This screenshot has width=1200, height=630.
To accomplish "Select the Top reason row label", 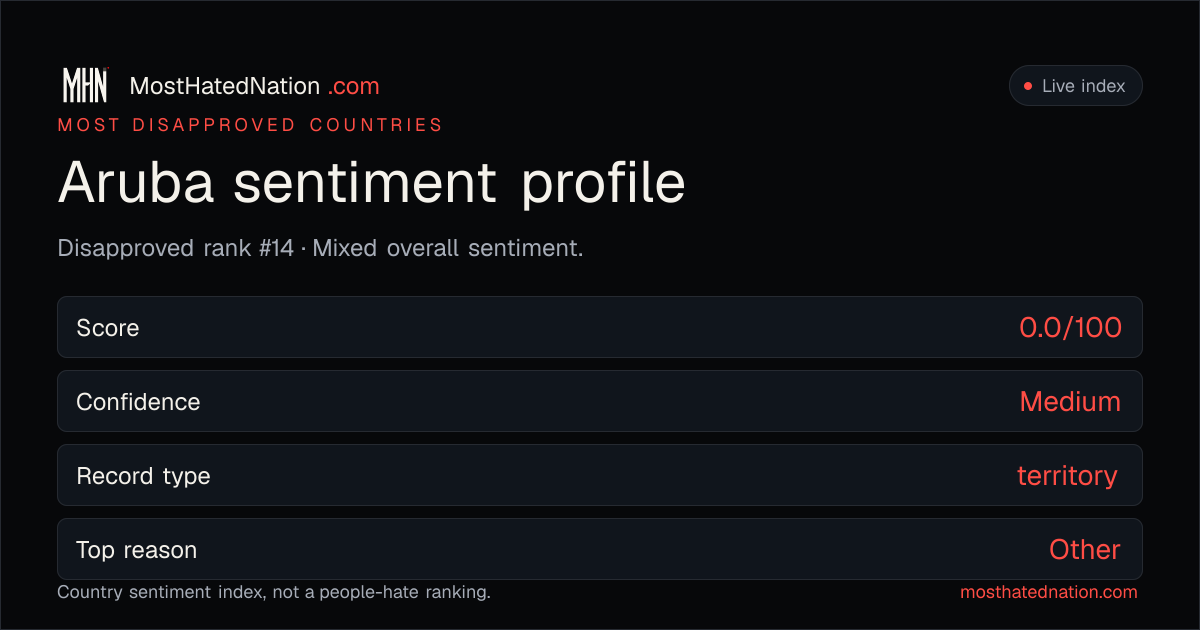I will coord(136,550).
